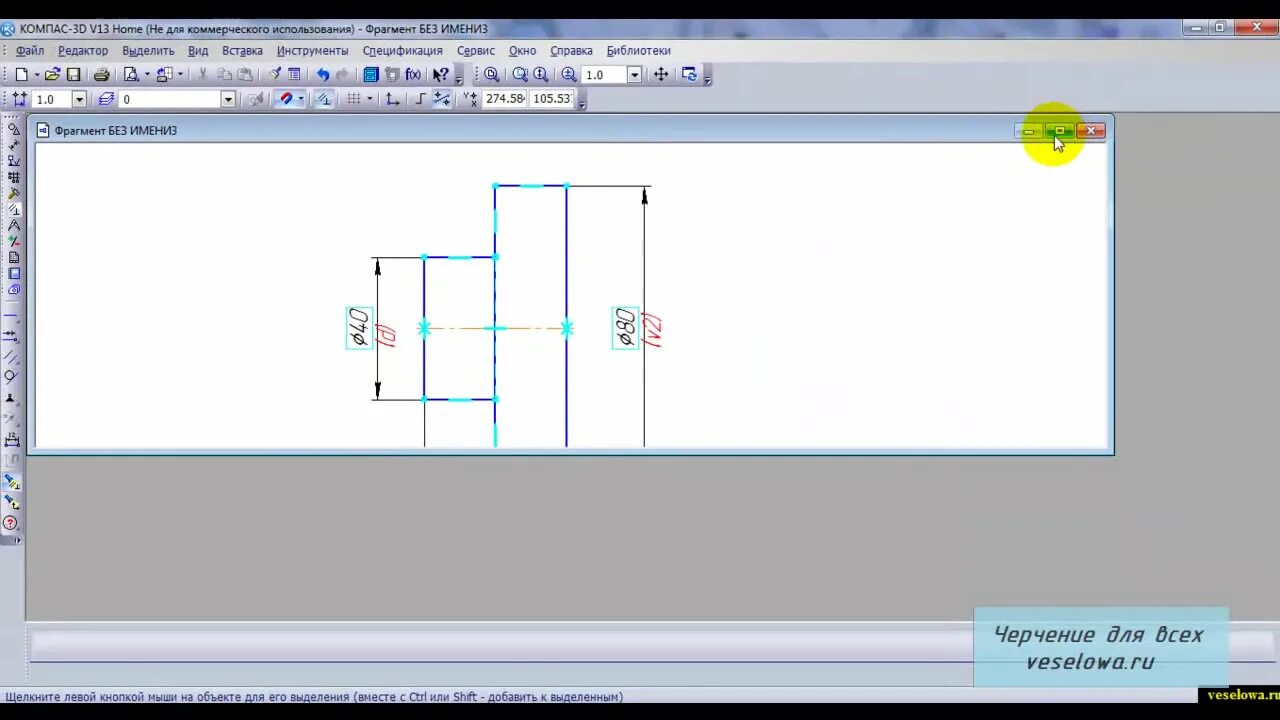Screen dimensions: 1280x720
Task: Choose the tangent circle tool in left toolbar
Action: 12,377
